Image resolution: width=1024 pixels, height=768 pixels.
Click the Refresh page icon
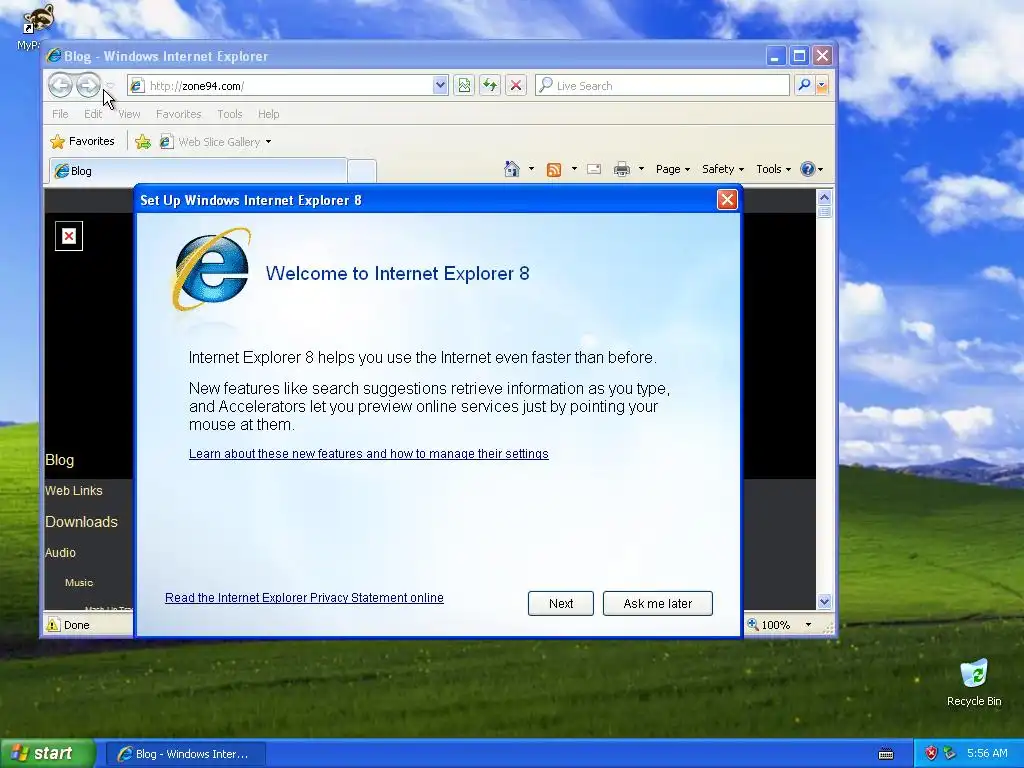[x=490, y=86]
